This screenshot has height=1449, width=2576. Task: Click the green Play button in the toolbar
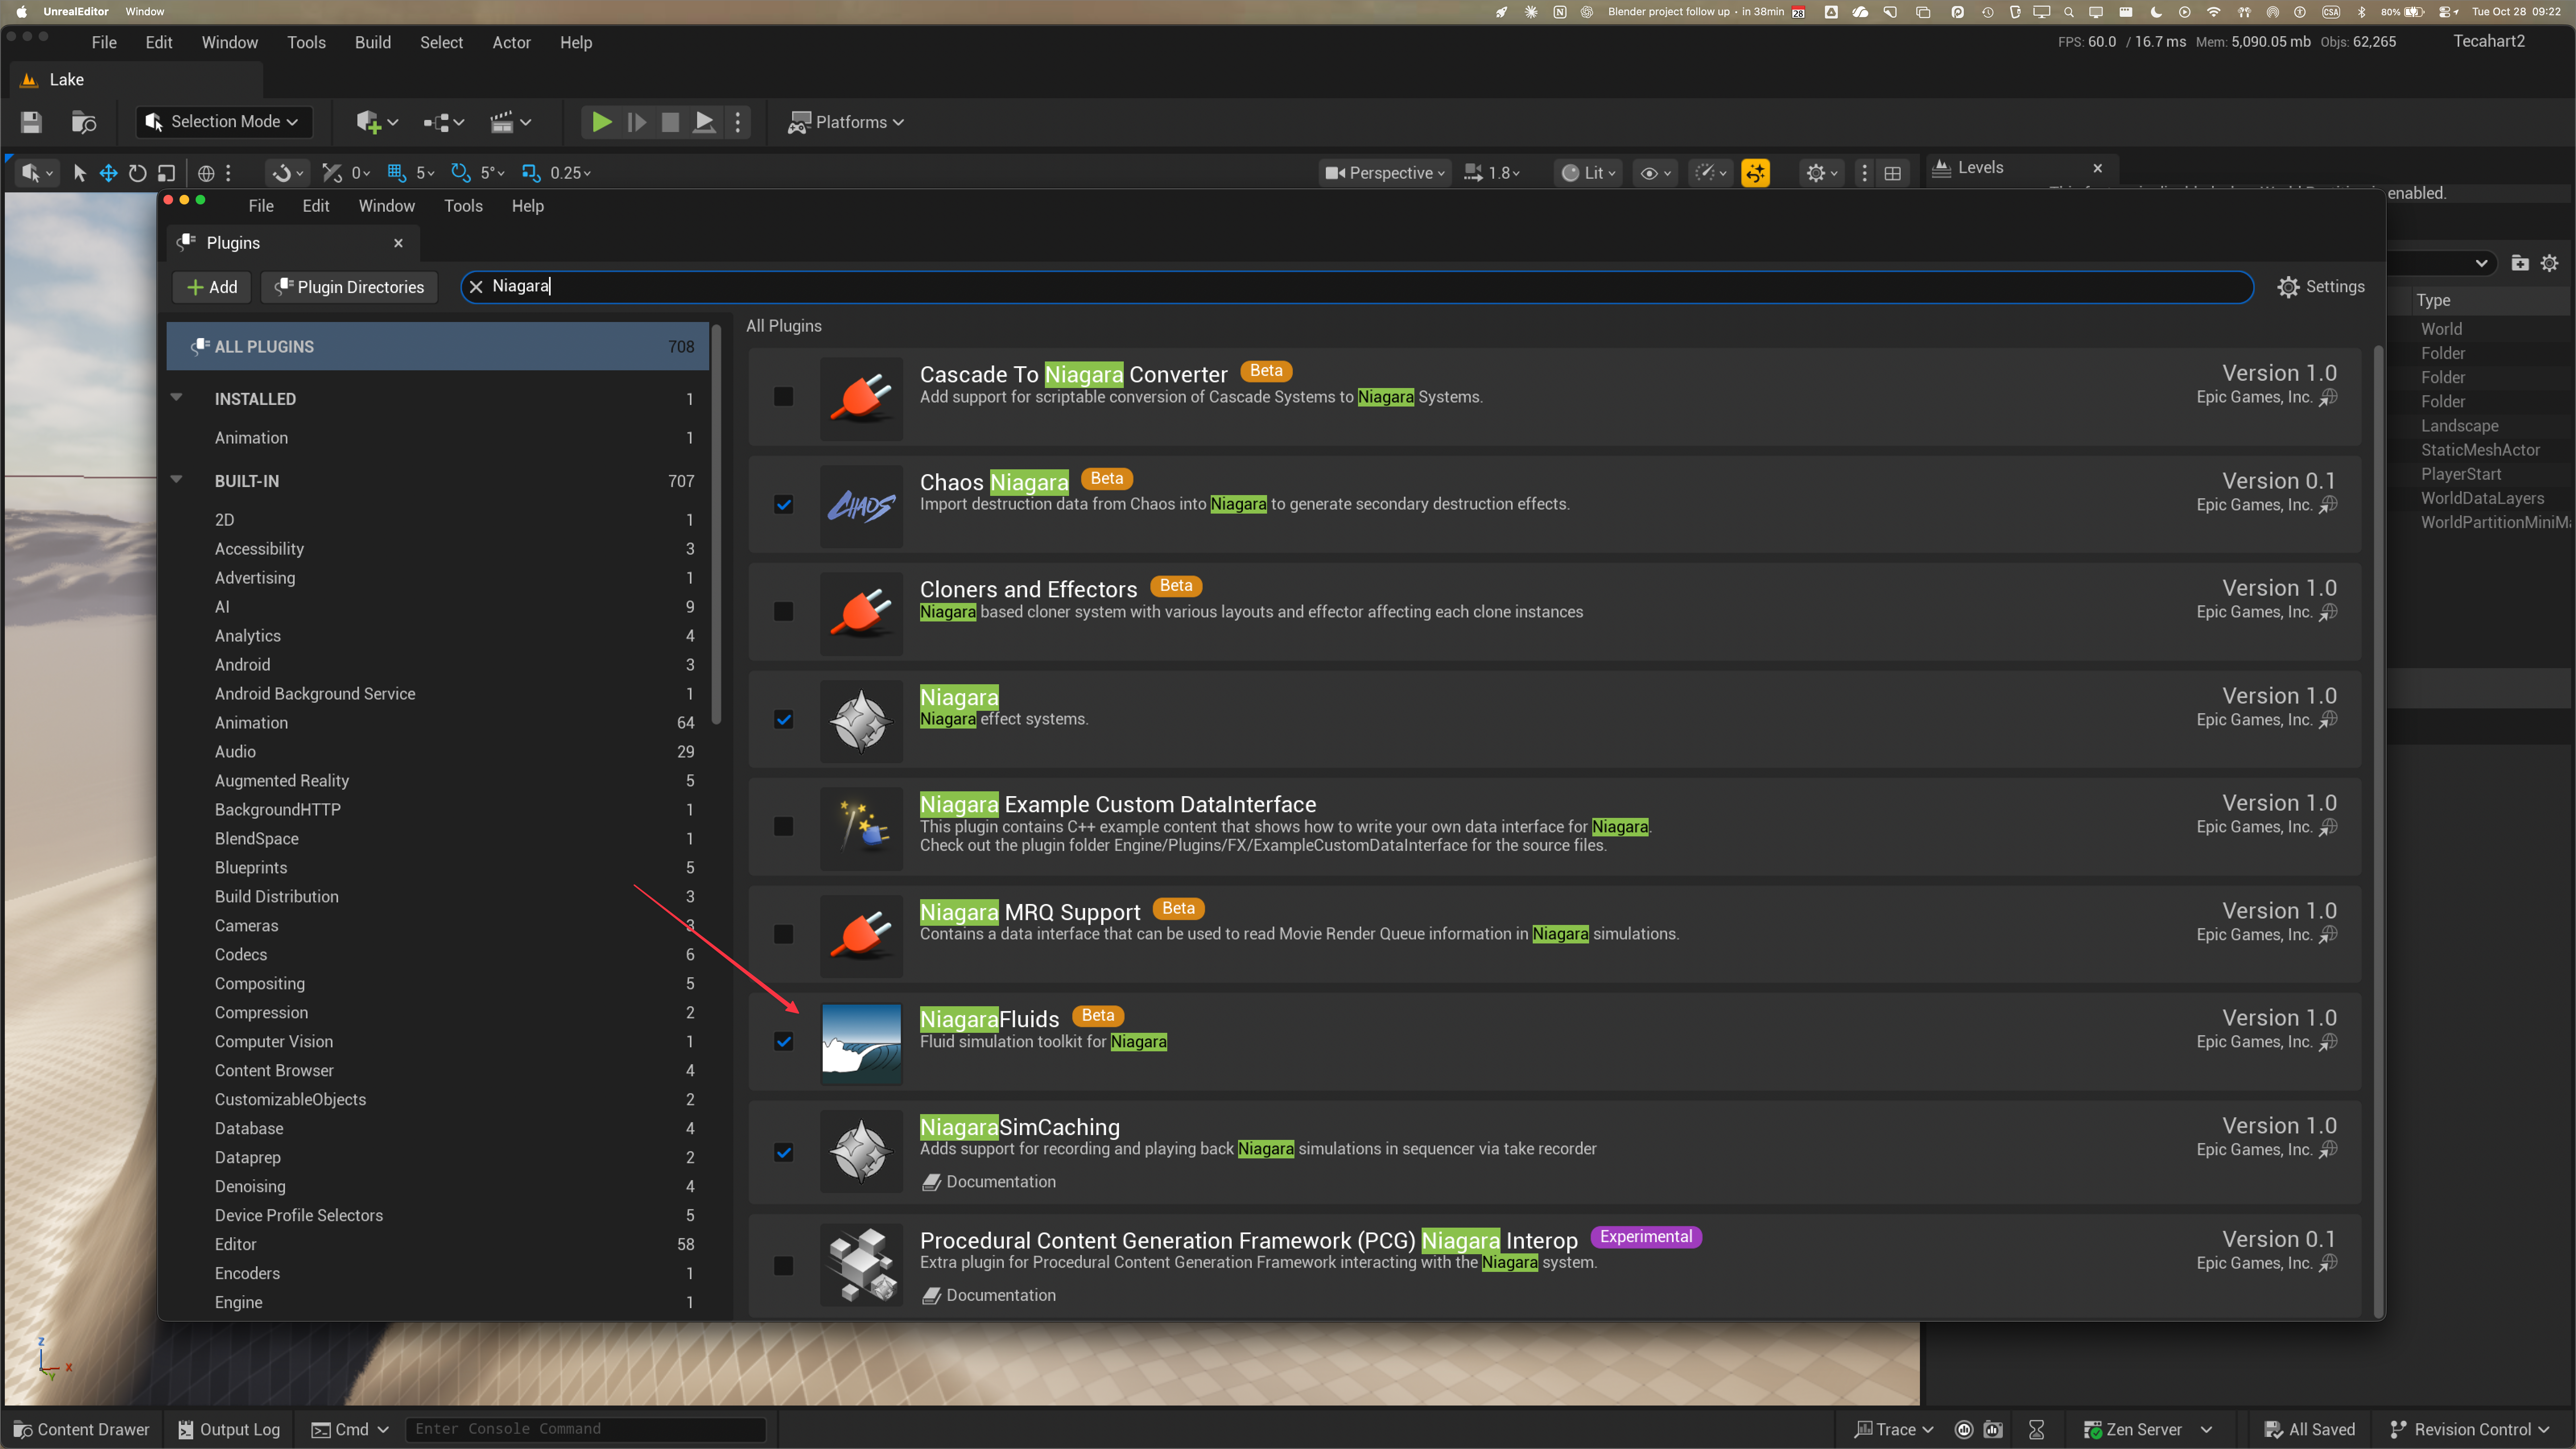pyautogui.click(x=601, y=122)
